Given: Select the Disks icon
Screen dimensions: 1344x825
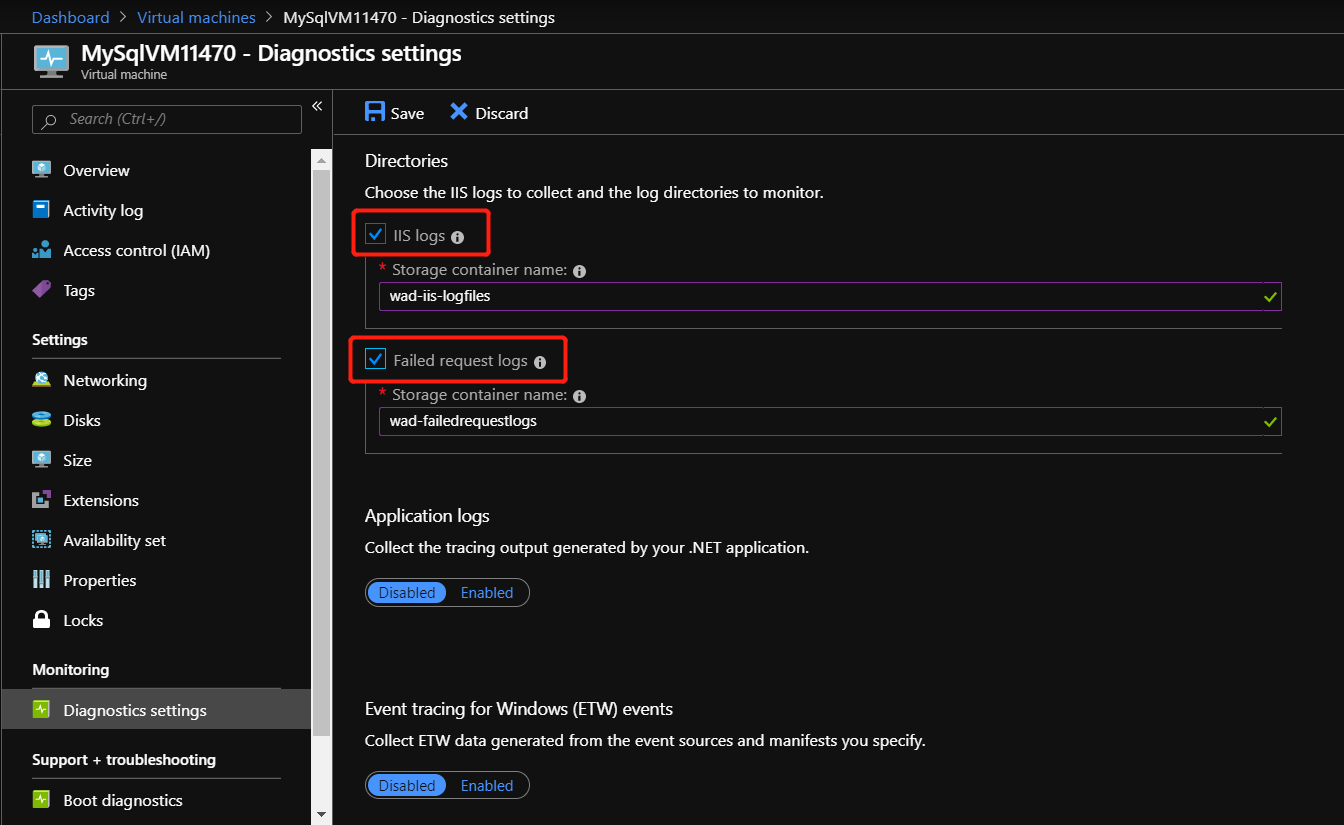Looking at the screenshot, I should 41,420.
